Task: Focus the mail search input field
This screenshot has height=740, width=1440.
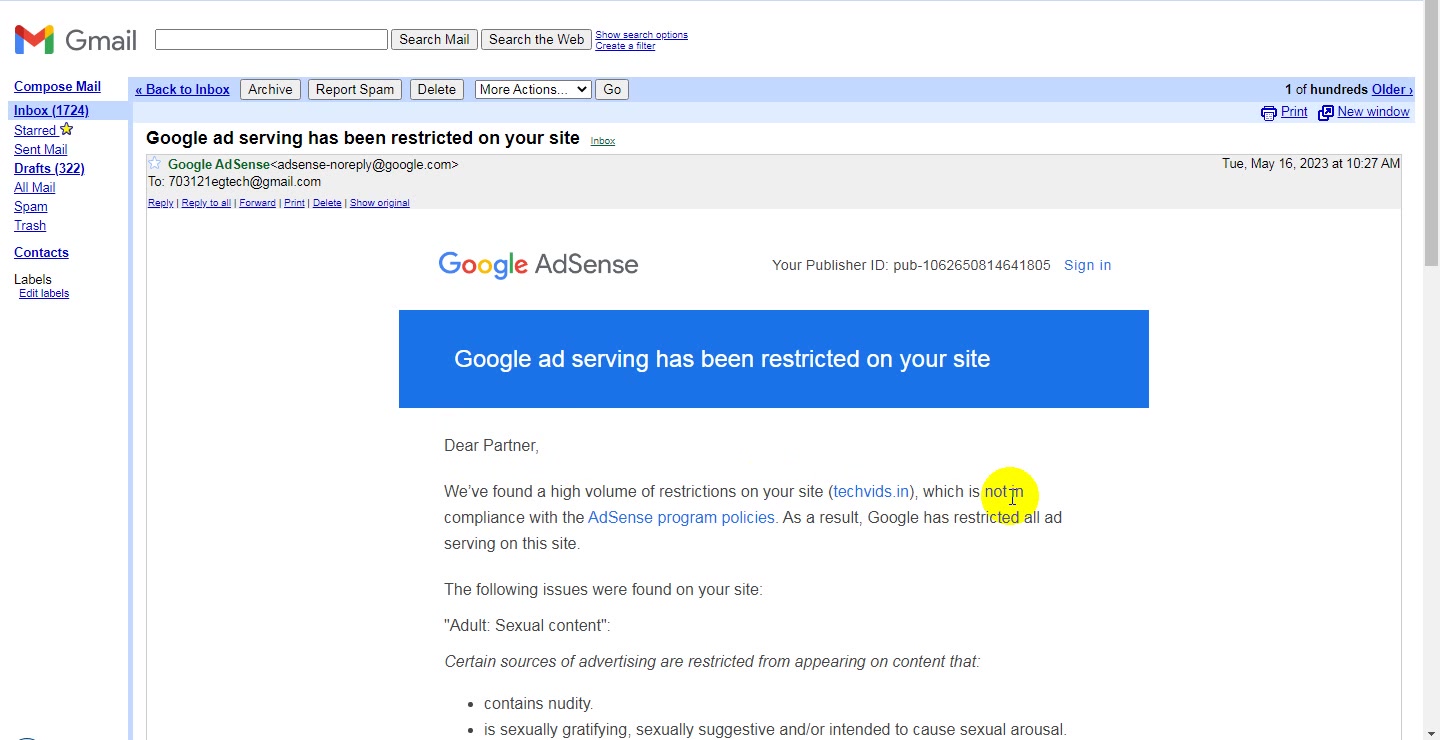Action: [x=271, y=39]
